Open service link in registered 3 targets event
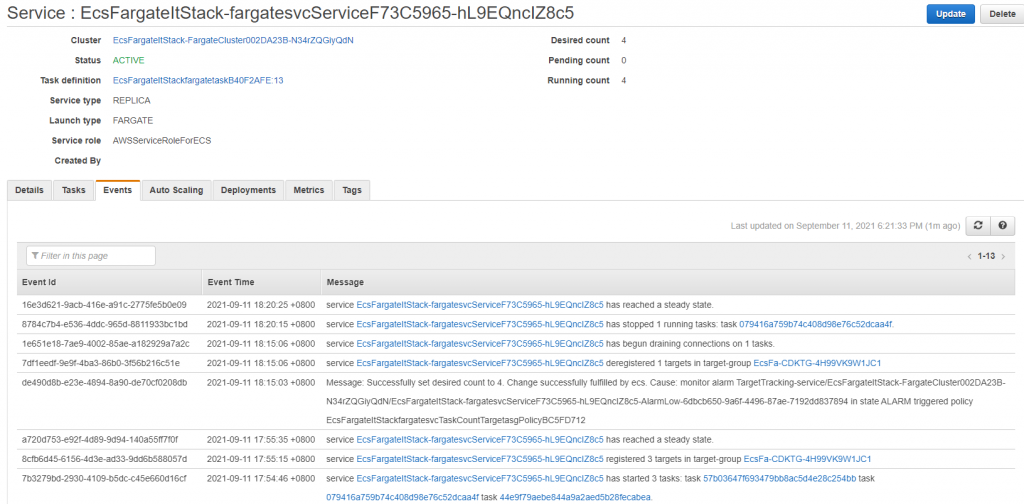The height and width of the screenshot is (504, 1024). point(480,459)
